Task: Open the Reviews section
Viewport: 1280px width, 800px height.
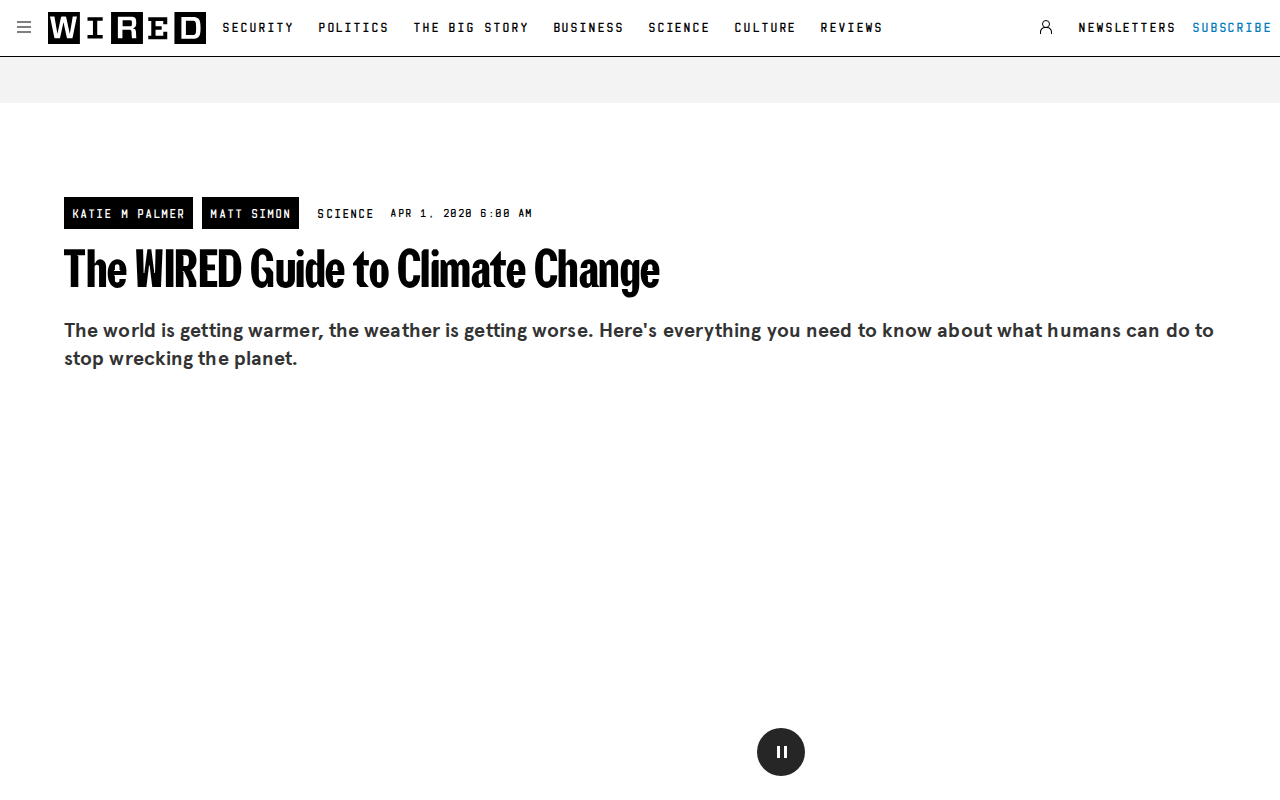Action: click(851, 28)
